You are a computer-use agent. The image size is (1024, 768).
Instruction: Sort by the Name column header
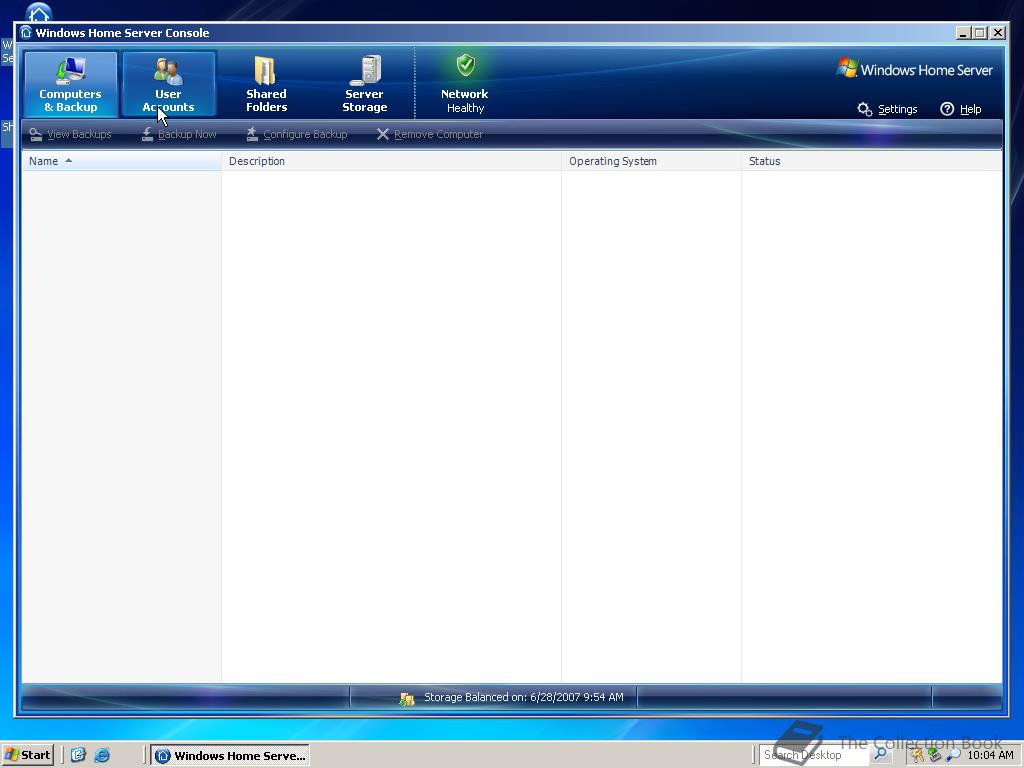121,161
